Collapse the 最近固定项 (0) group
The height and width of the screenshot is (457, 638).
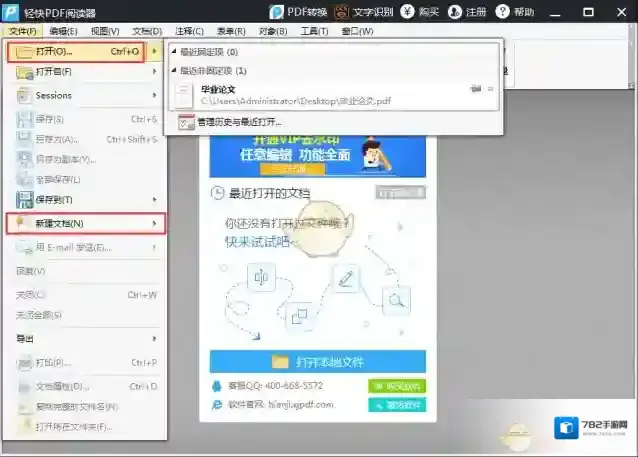(174, 51)
